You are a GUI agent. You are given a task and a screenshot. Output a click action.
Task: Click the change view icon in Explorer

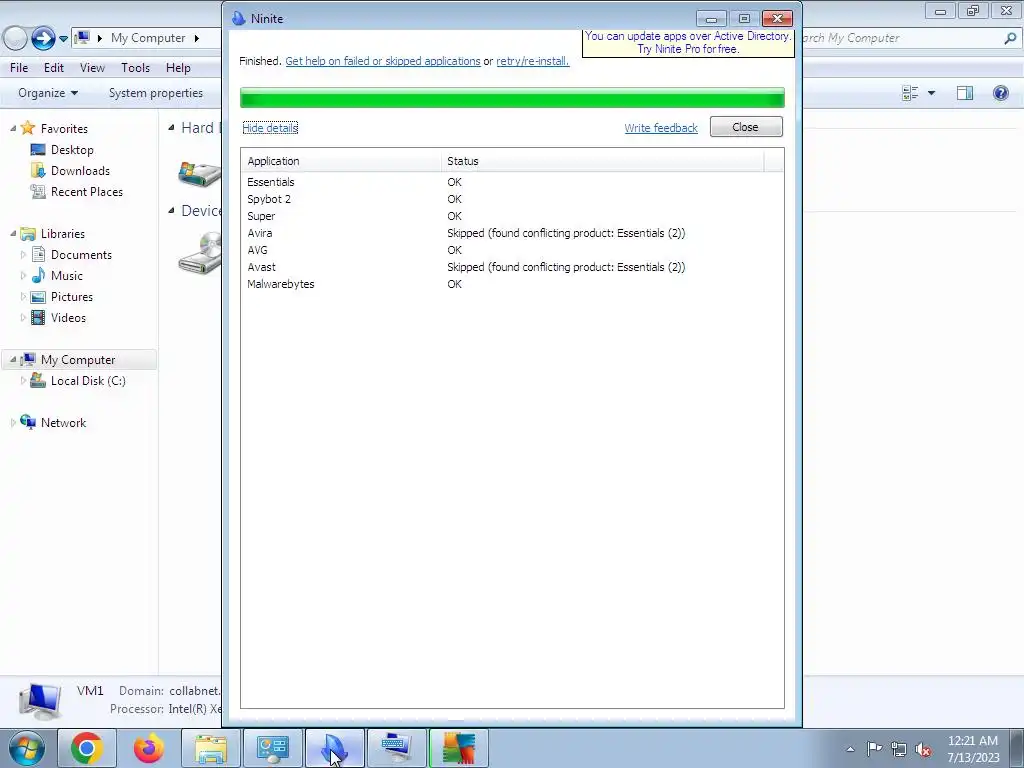(910, 93)
